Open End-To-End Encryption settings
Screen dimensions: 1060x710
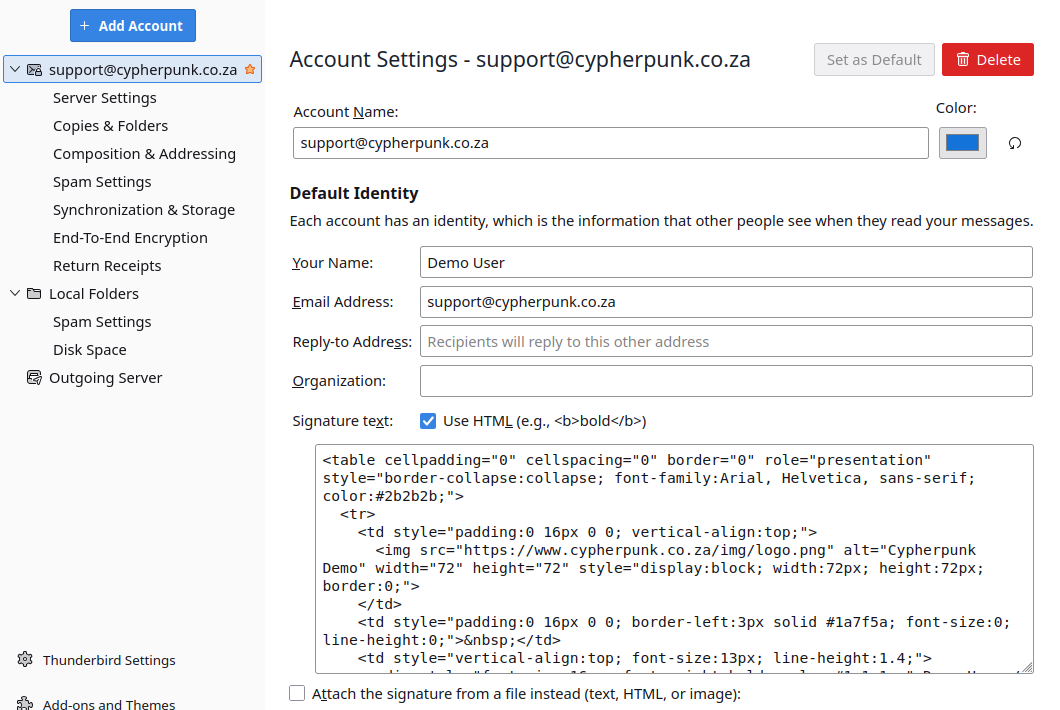point(130,238)
